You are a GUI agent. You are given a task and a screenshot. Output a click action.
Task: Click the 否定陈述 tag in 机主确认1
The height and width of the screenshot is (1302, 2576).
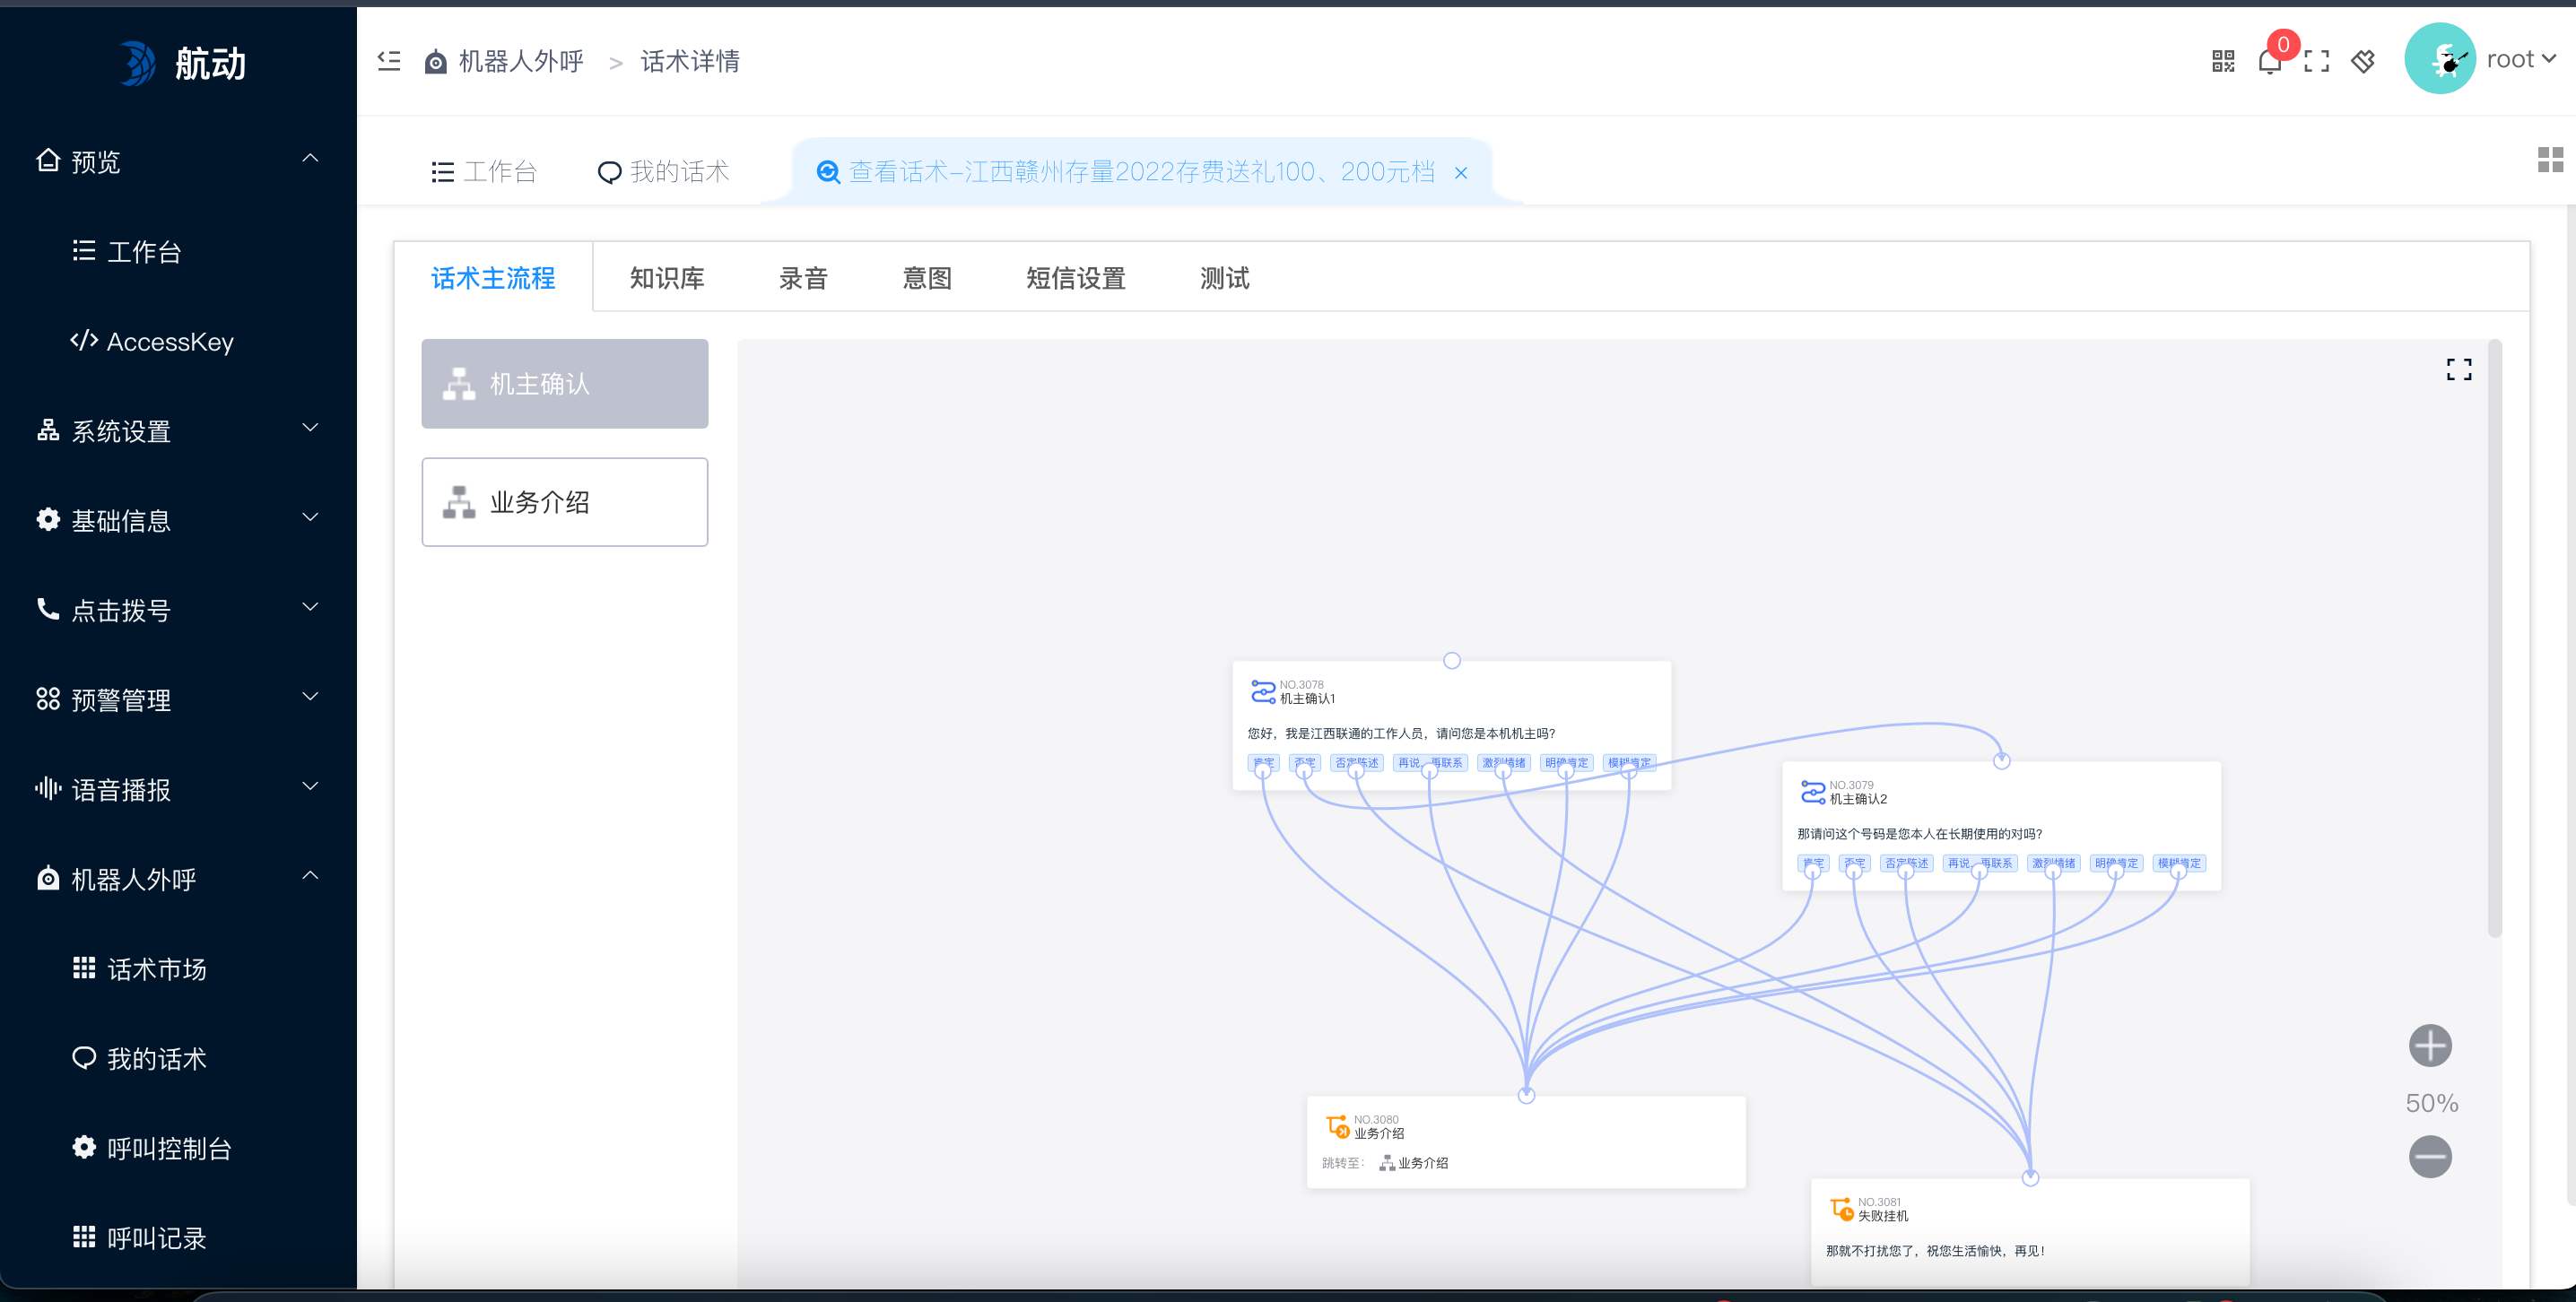1357,762
